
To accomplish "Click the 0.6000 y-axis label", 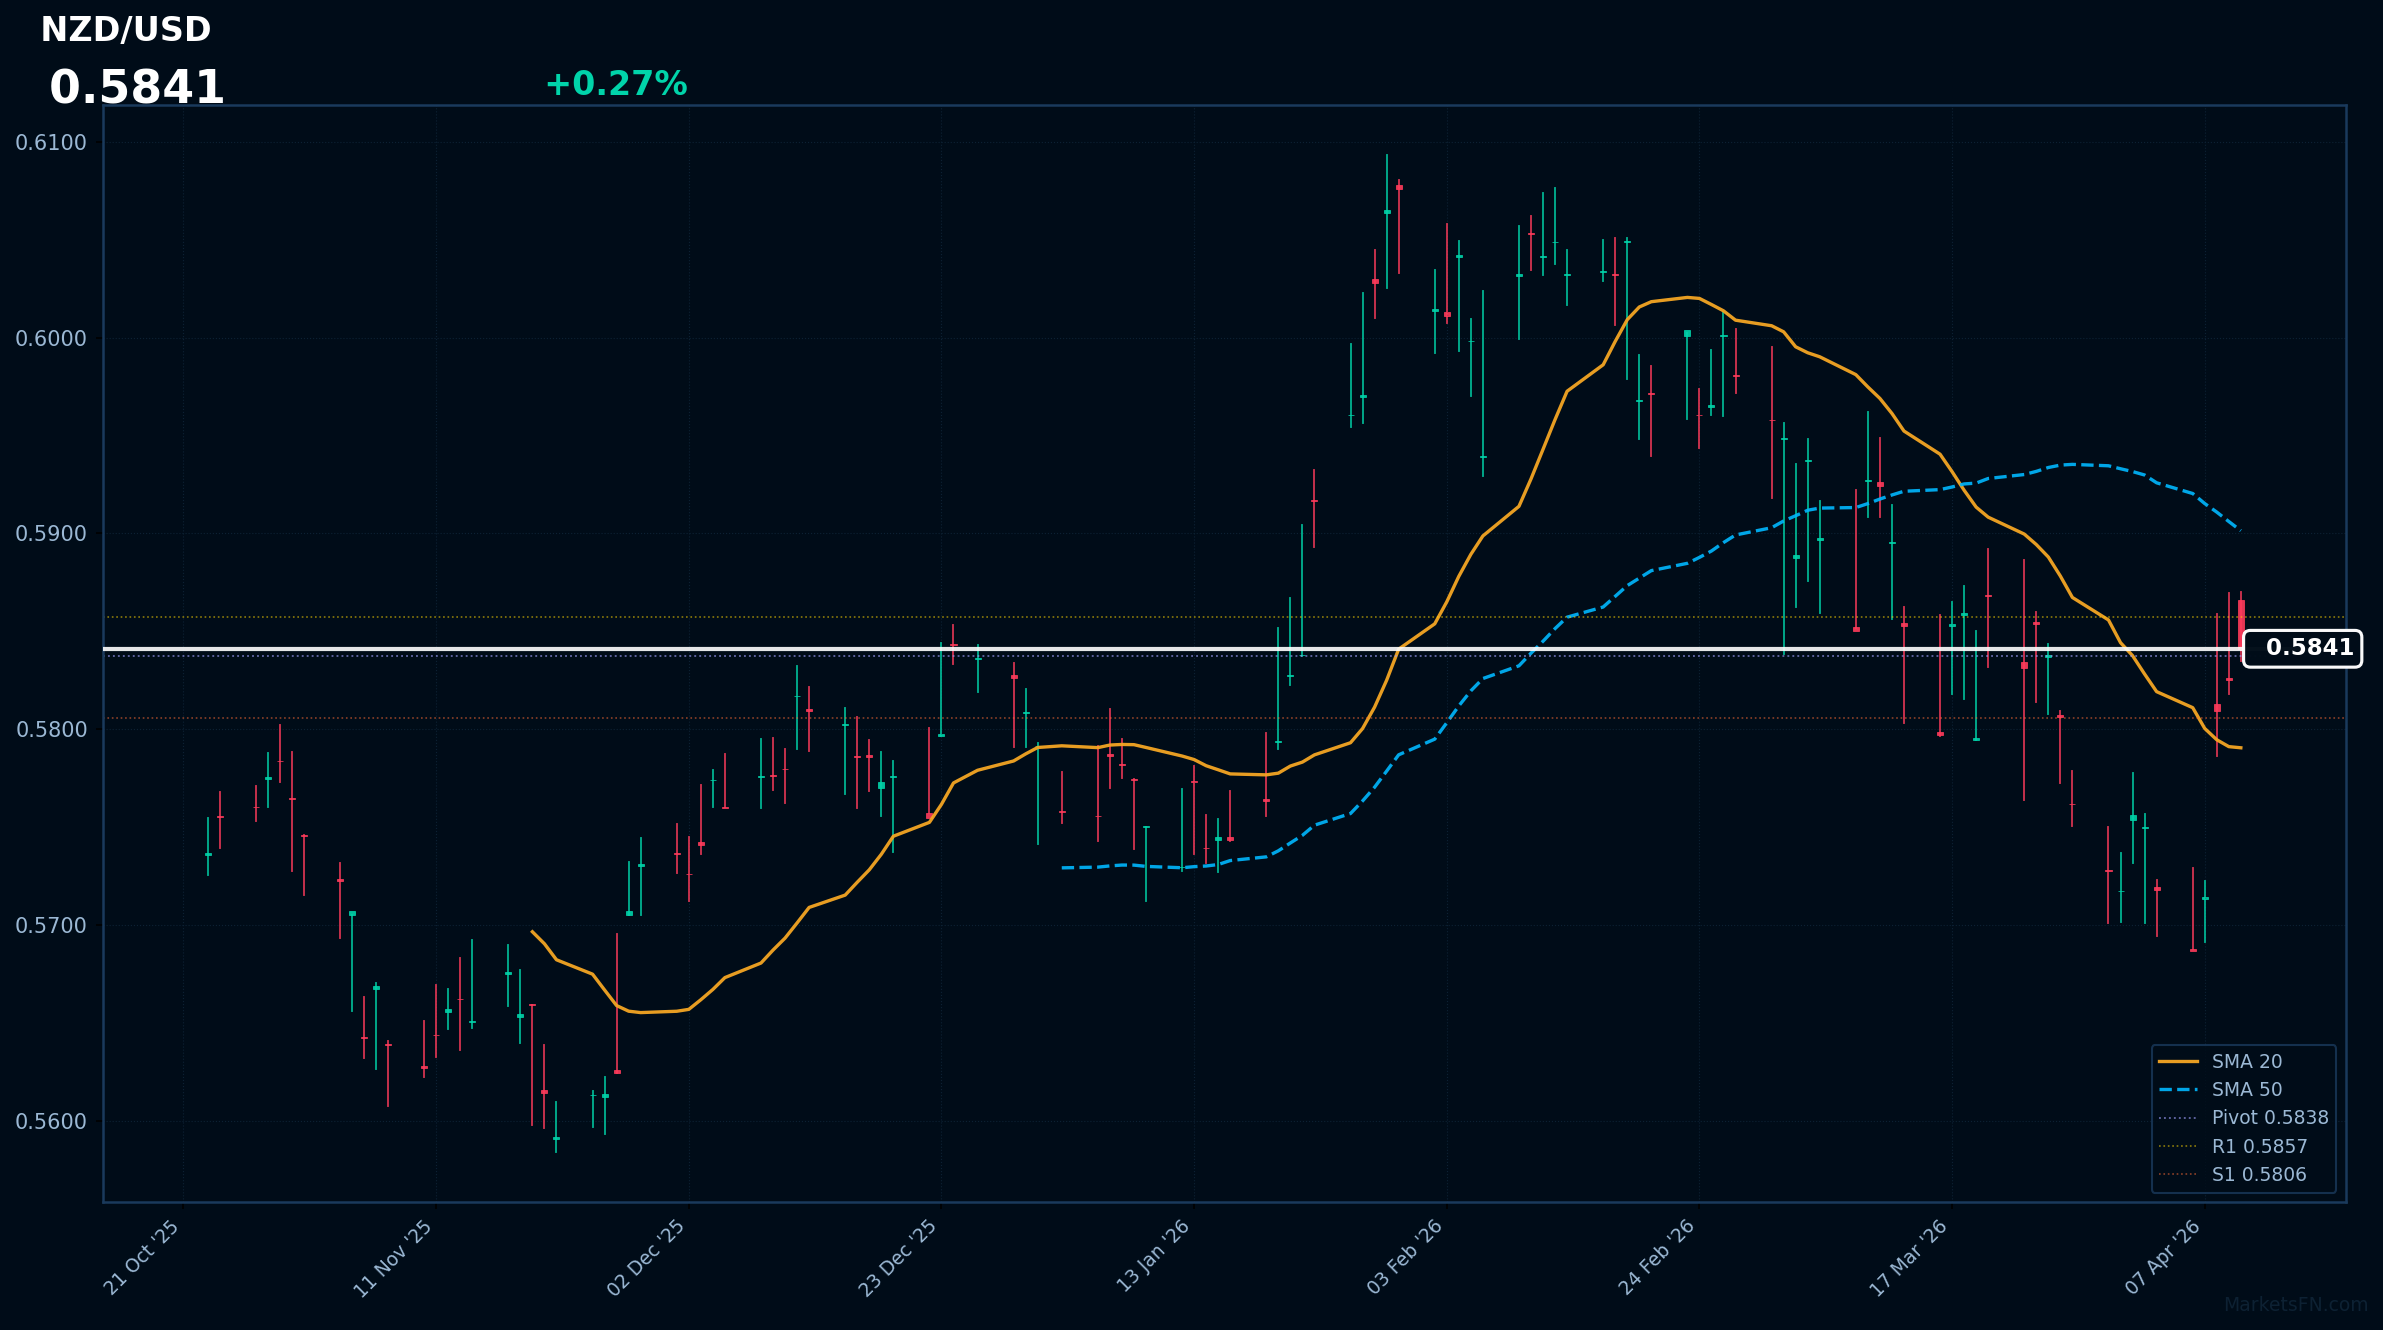I will [51, 339].
